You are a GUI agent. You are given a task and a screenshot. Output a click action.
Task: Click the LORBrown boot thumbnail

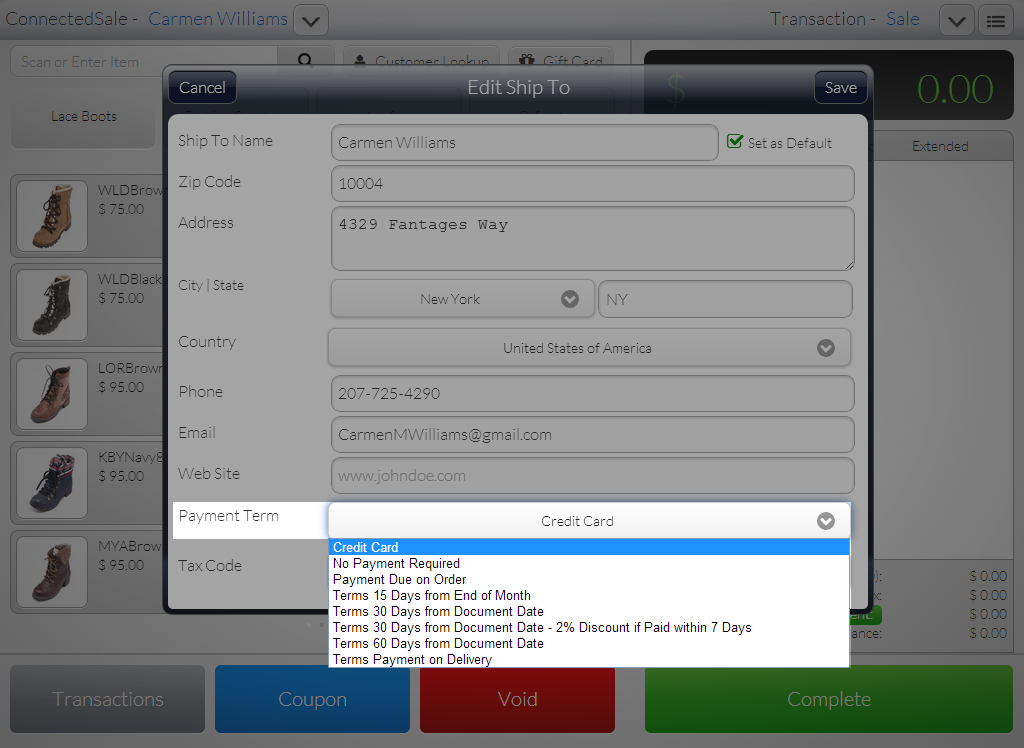tap(52, 393)
